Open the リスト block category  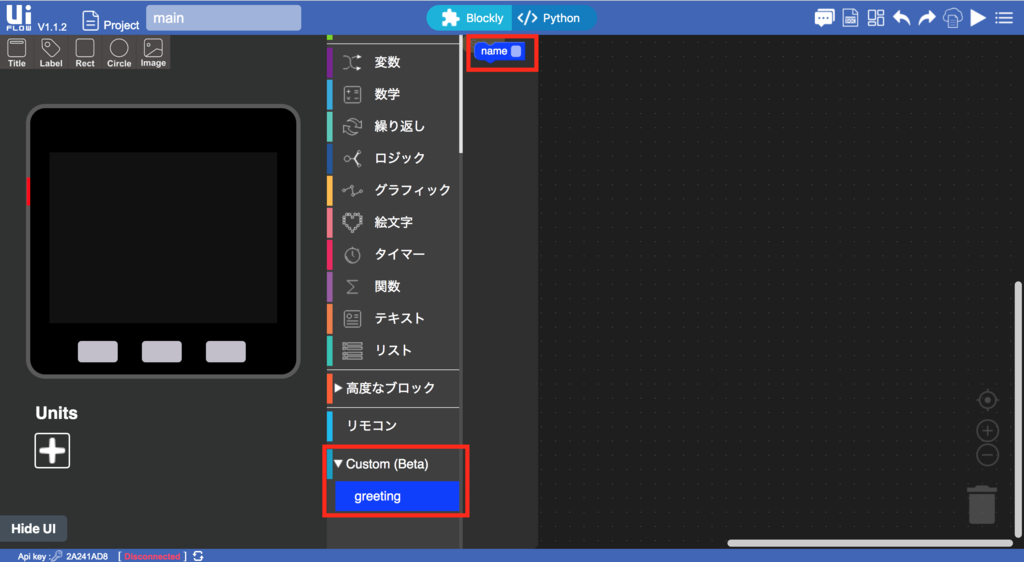point(393,350)
